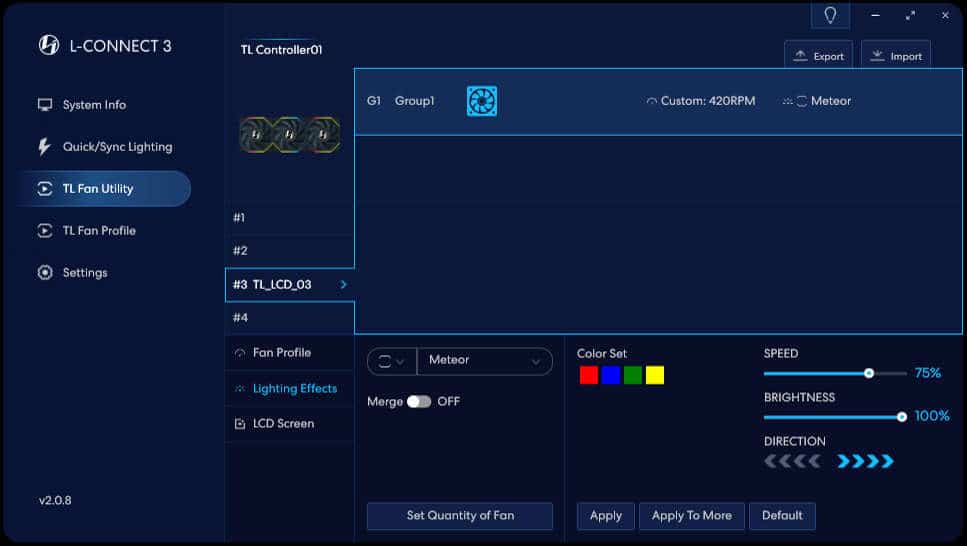Screen dimensions: 967x546
Task: Reset lighting with Default button
Action: click(782, 516)
